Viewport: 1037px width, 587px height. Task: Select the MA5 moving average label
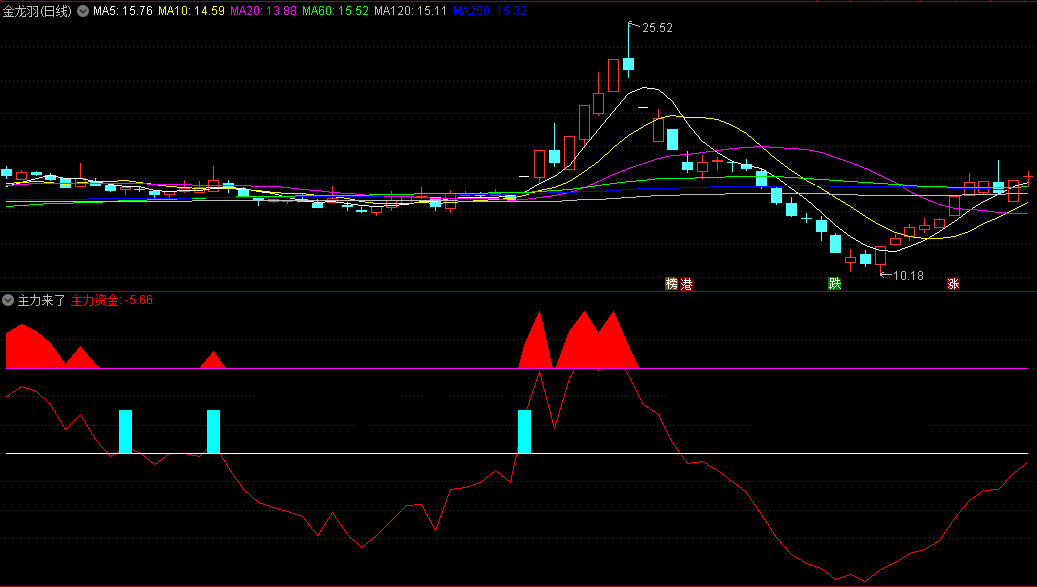[123, 11]
